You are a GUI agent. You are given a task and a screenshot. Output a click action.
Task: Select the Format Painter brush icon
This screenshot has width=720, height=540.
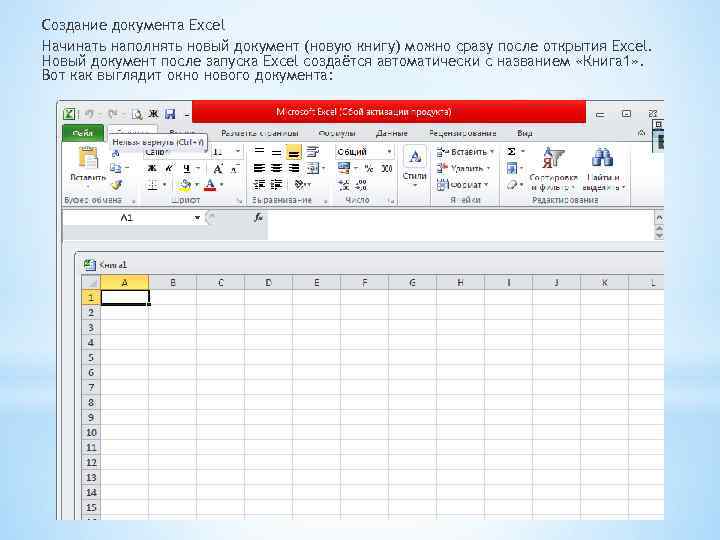117,185
